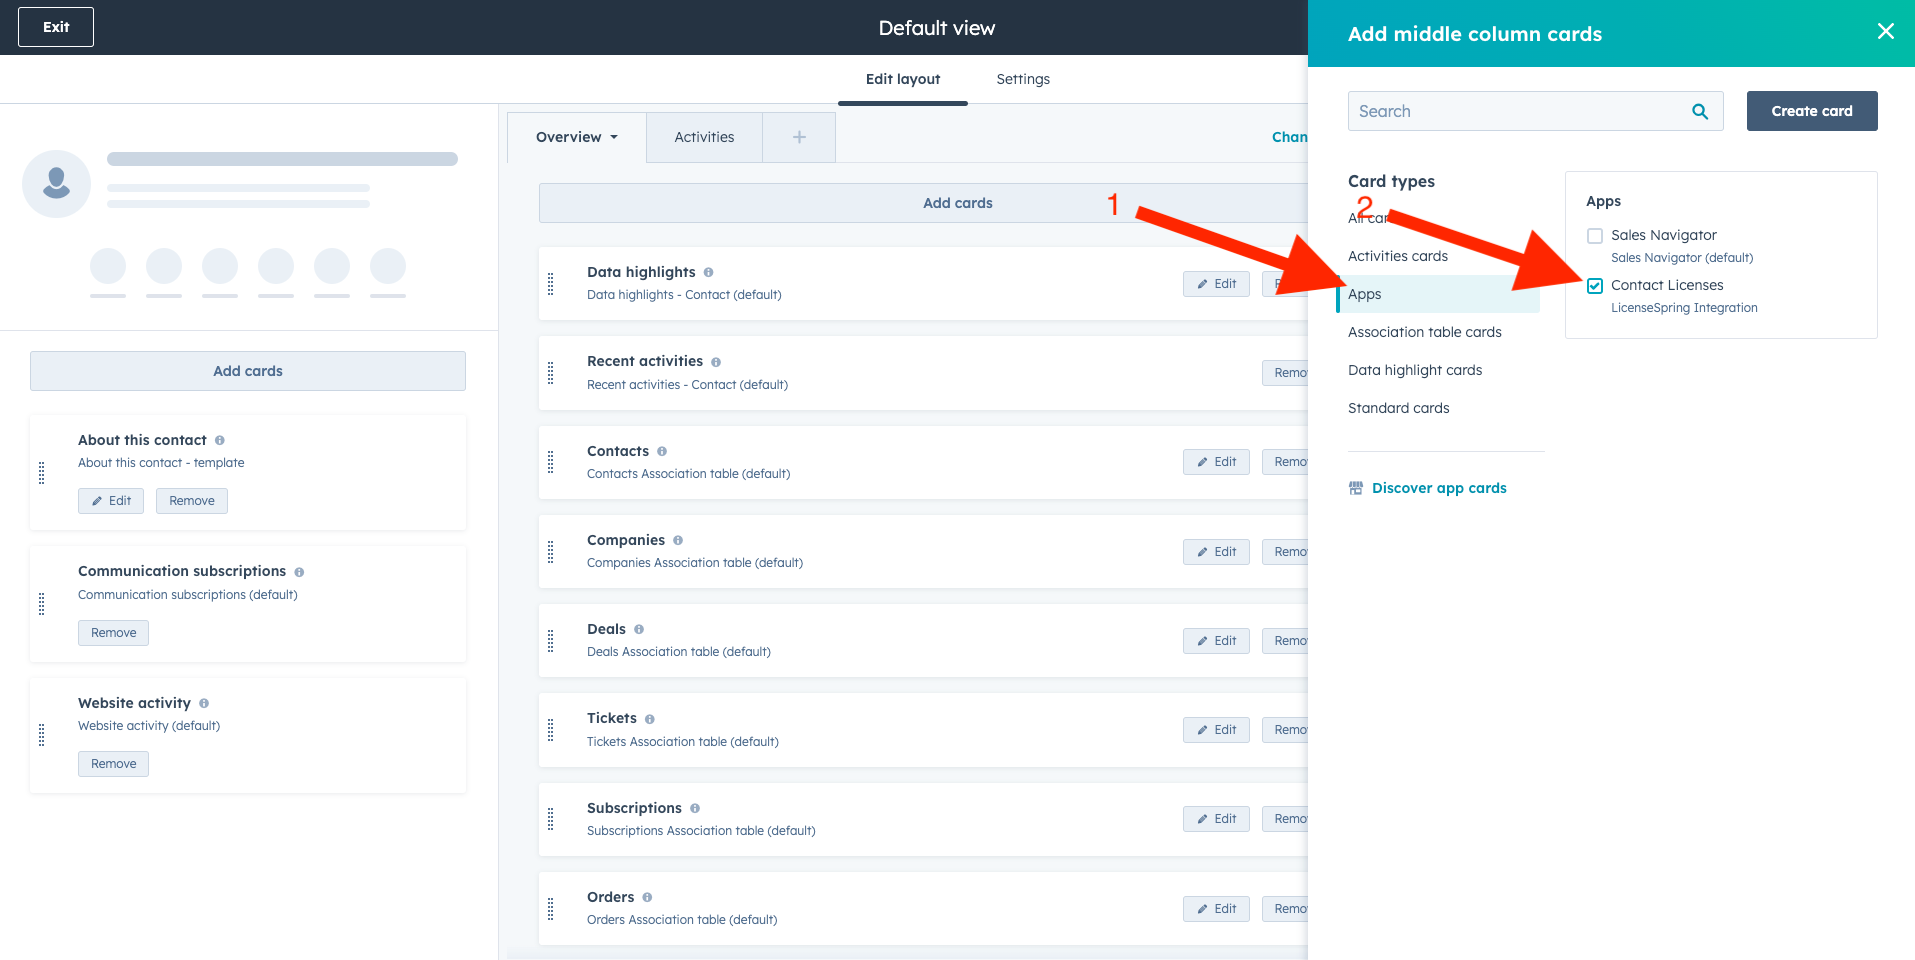Close the Add middle column cards panel
This screenshot has height=960, width=1915.
tap(1885, 32)
